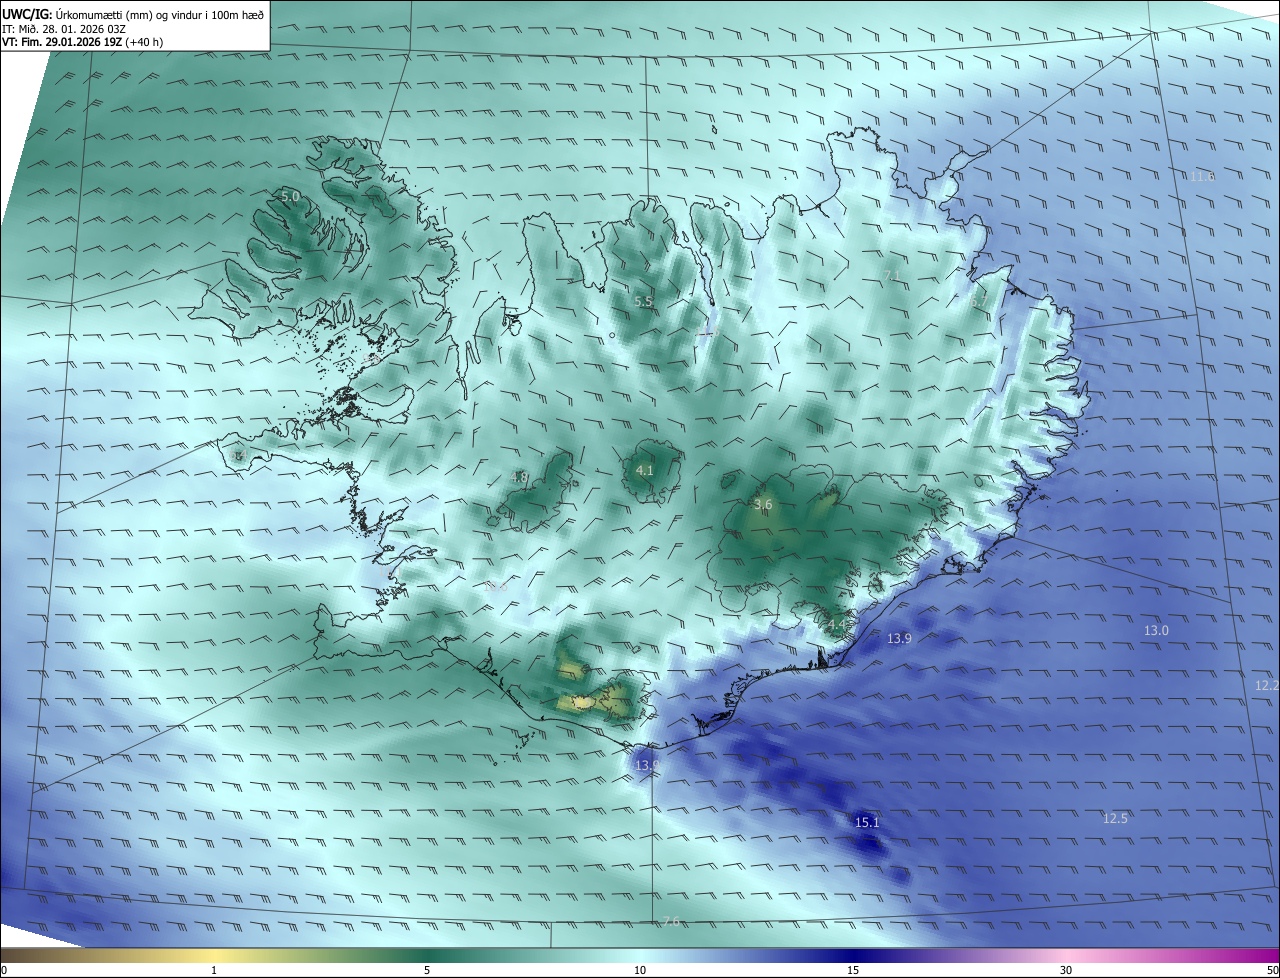Click the 7.6 value at the bottom center

pos(670,921)
